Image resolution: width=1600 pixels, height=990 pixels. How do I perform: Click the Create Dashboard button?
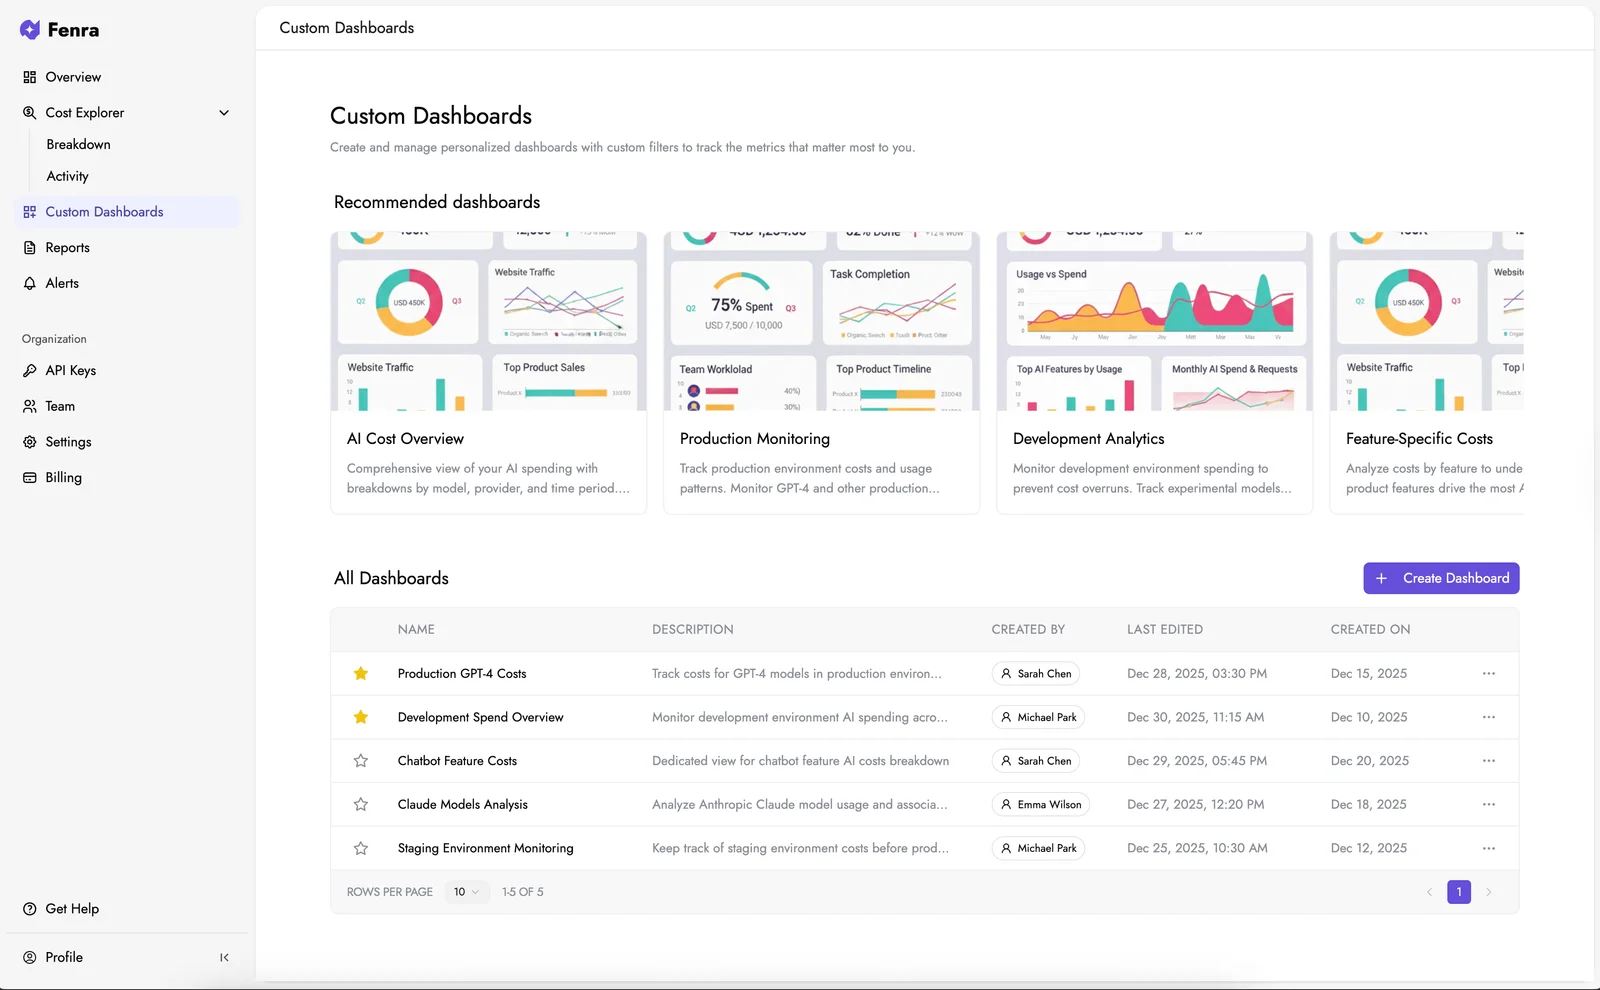pyautogui.click(x=1441, y=578)
